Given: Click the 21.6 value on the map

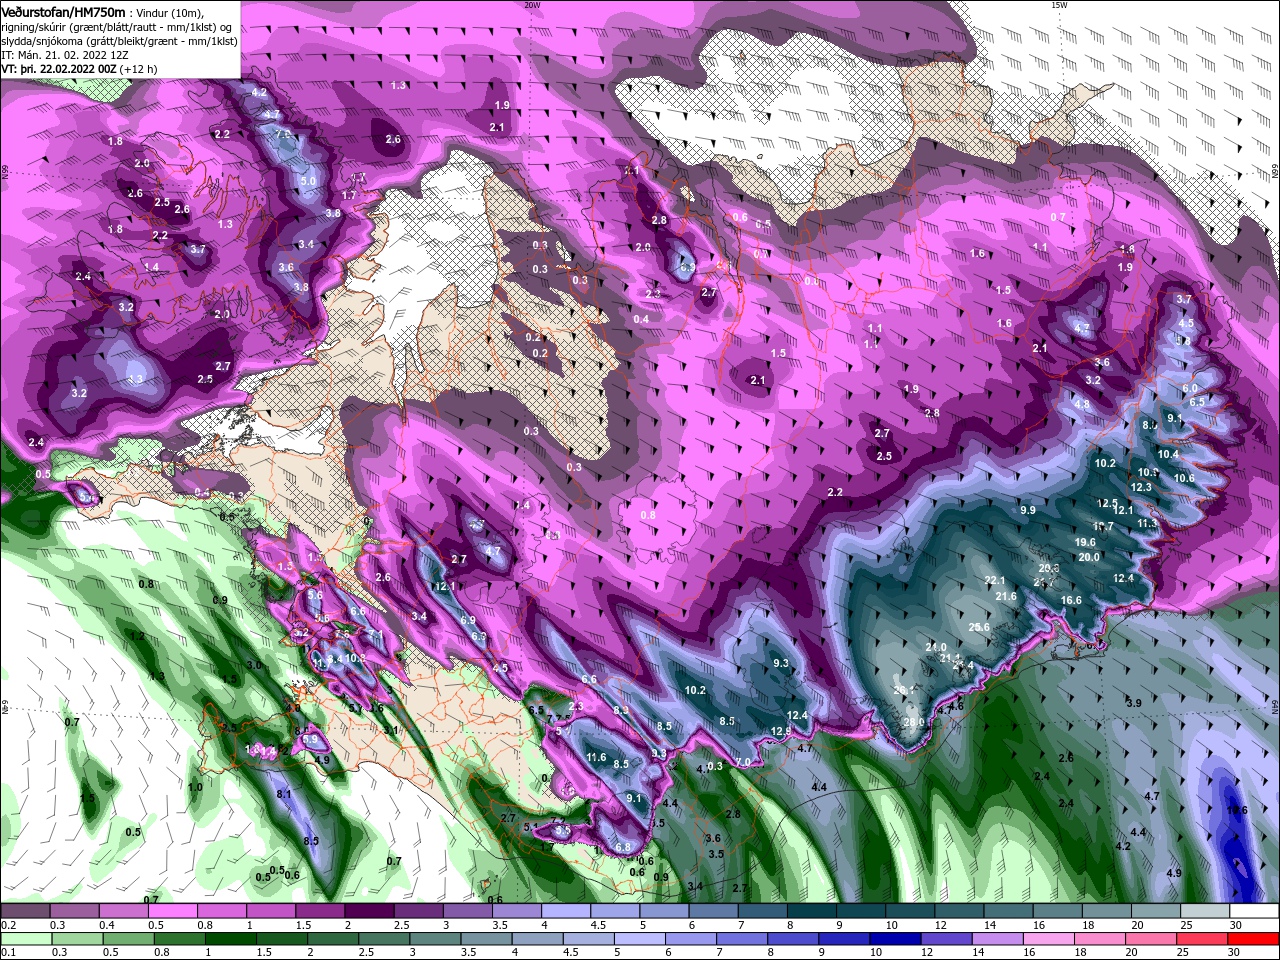Looking at the screenshot, I should [x=1006, y=596].
